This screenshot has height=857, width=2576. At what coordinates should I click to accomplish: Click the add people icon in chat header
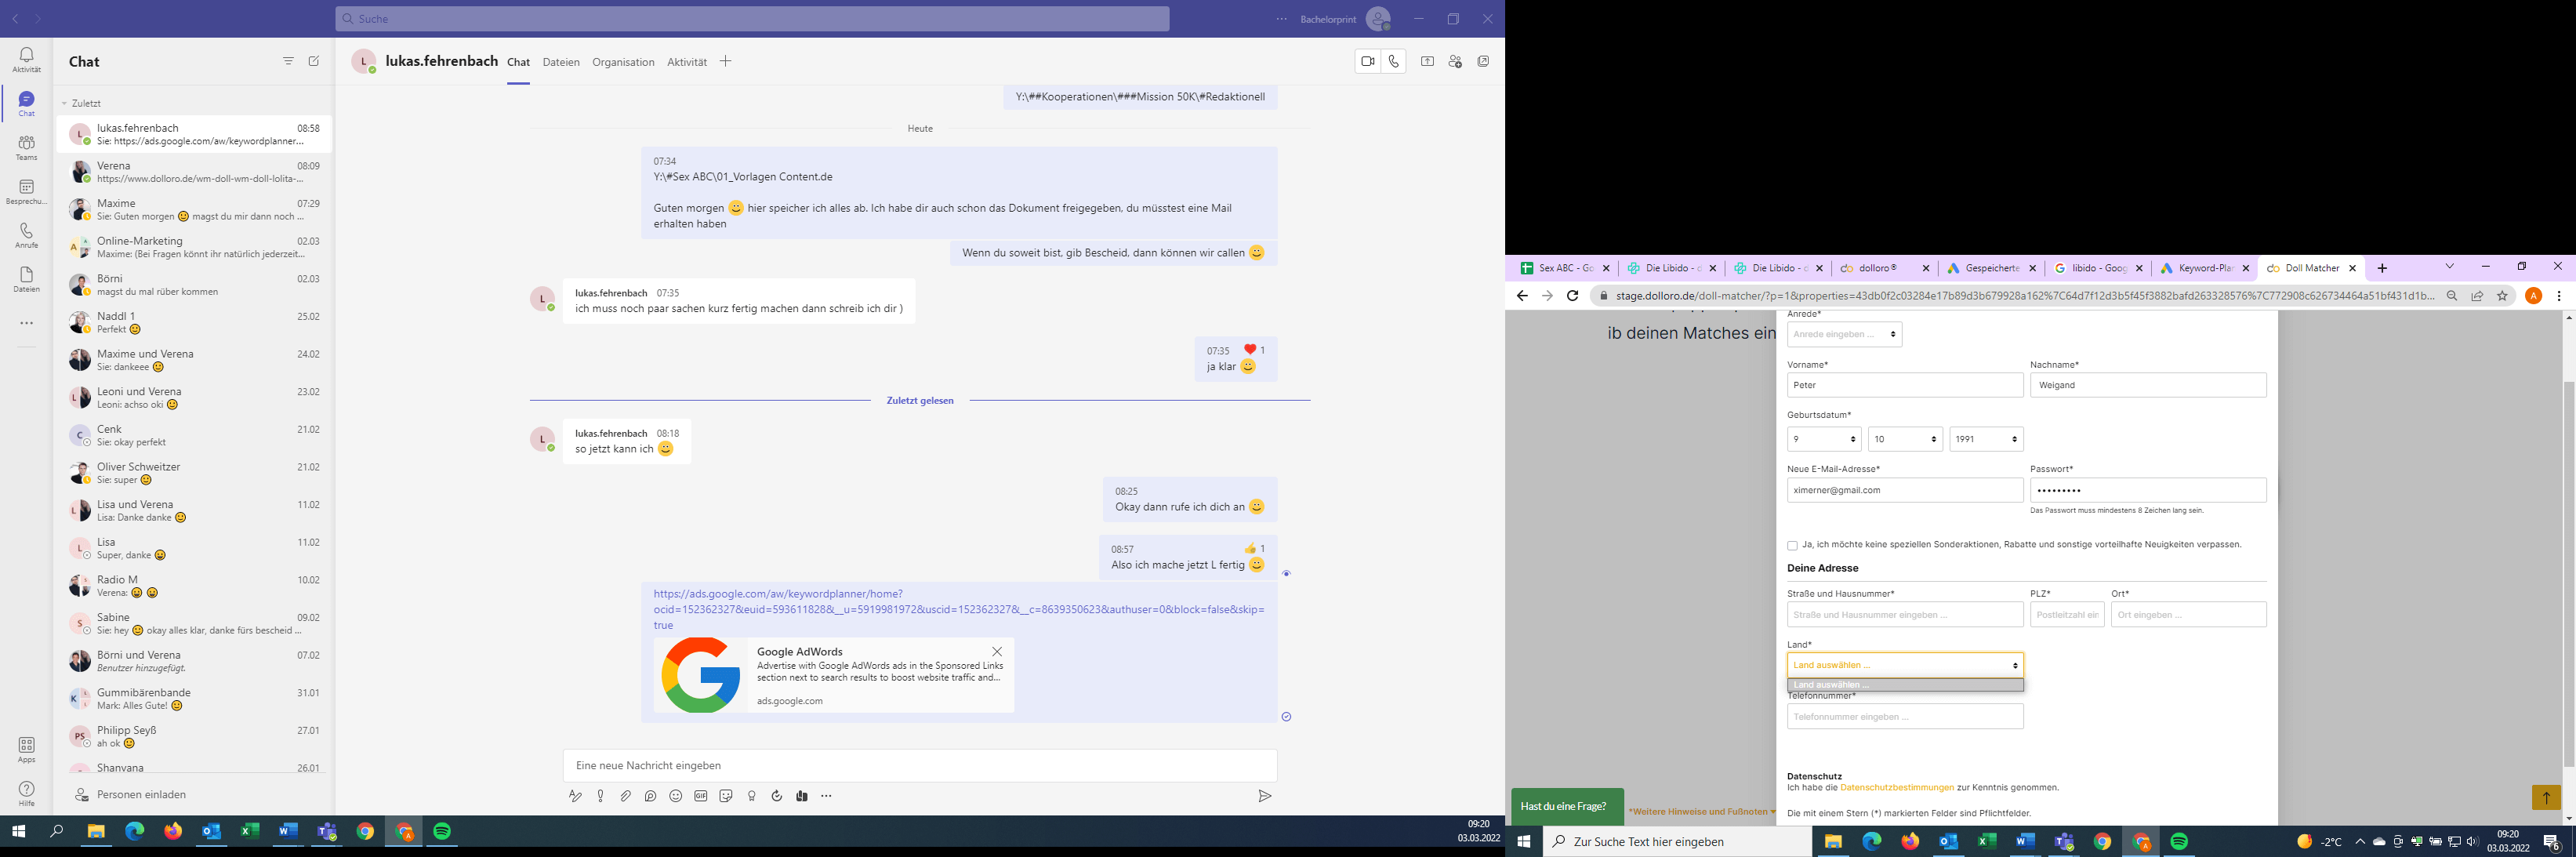[1455, 61]
